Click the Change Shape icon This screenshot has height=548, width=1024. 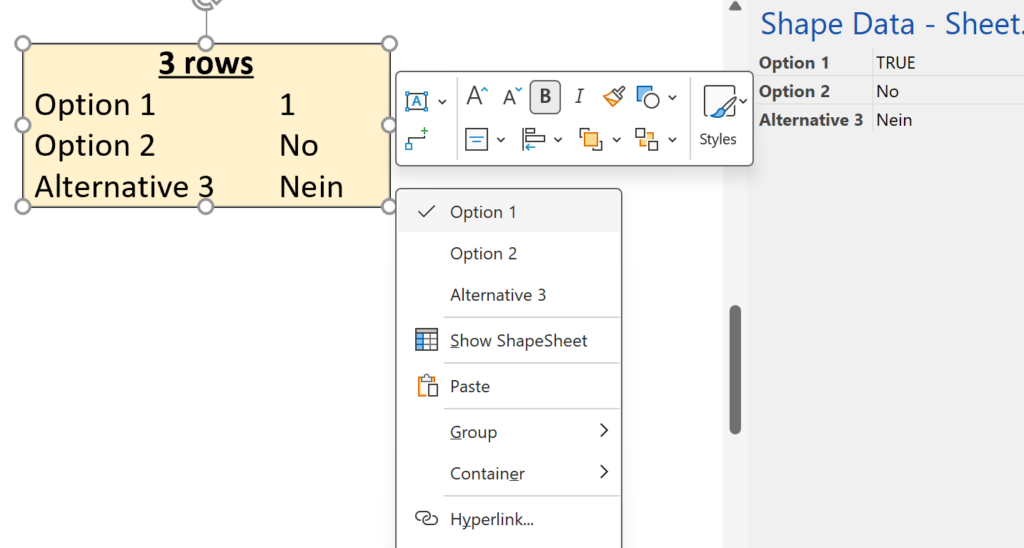pos(648,97)
